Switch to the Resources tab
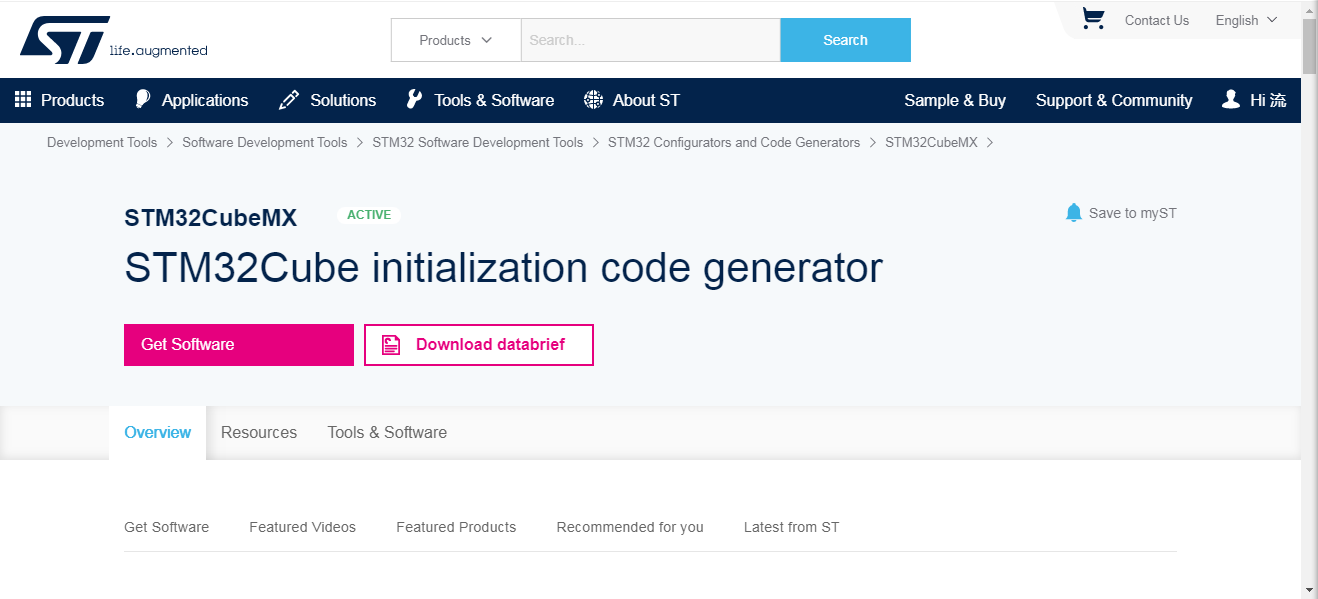1318x599 pixels. pyautogui.click(x=259, y=432)
